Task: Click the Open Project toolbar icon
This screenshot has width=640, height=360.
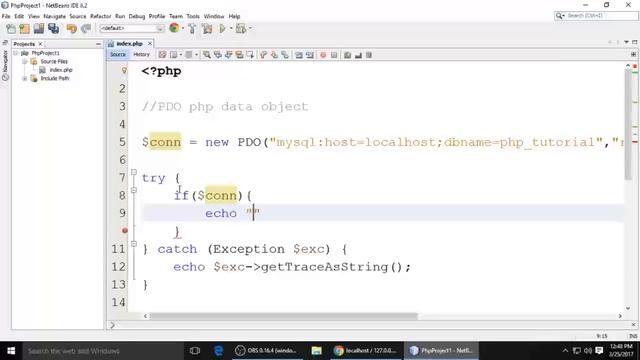Action: [x=39, y=29]
